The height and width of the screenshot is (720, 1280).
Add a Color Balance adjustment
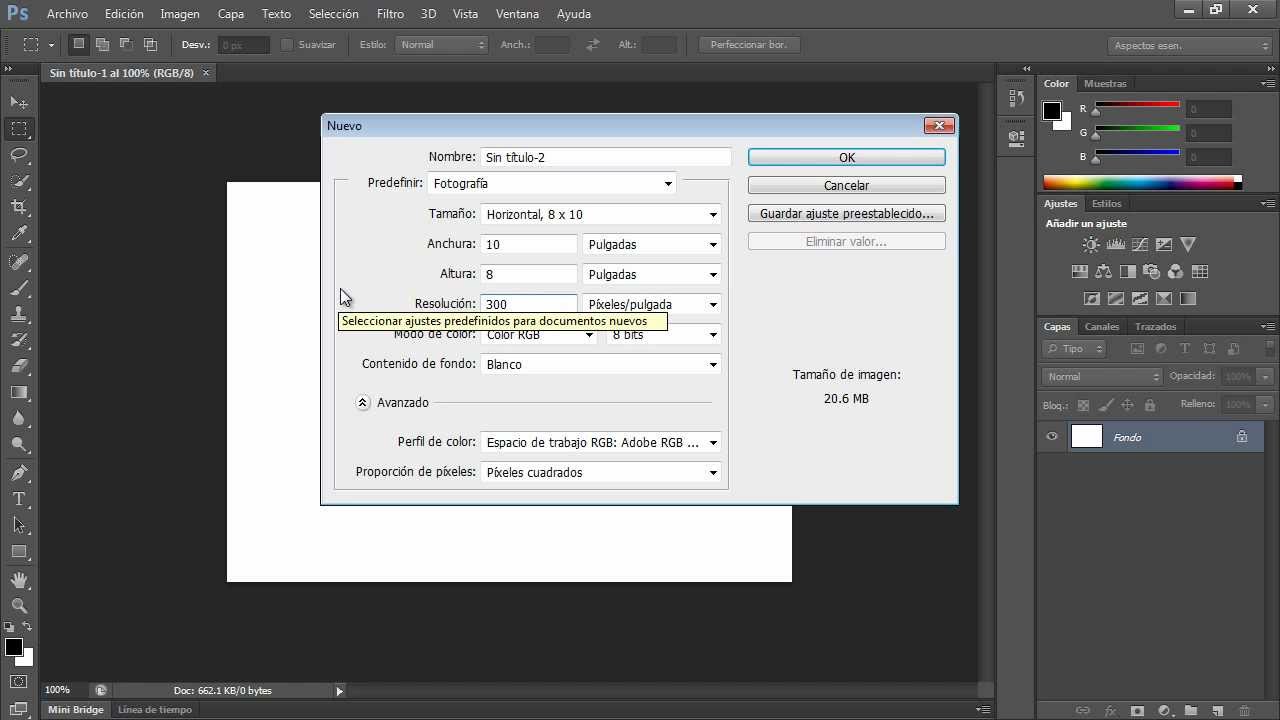tap(1104, 271)
